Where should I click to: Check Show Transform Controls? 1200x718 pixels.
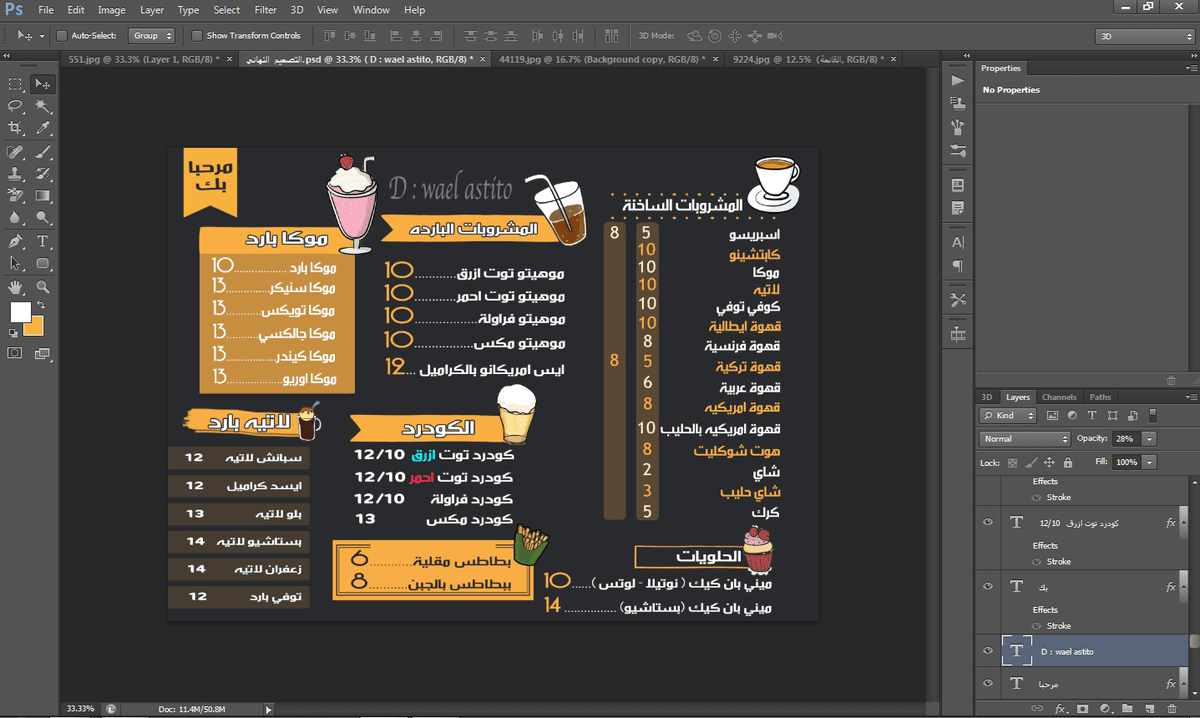[x=197, y=36]
